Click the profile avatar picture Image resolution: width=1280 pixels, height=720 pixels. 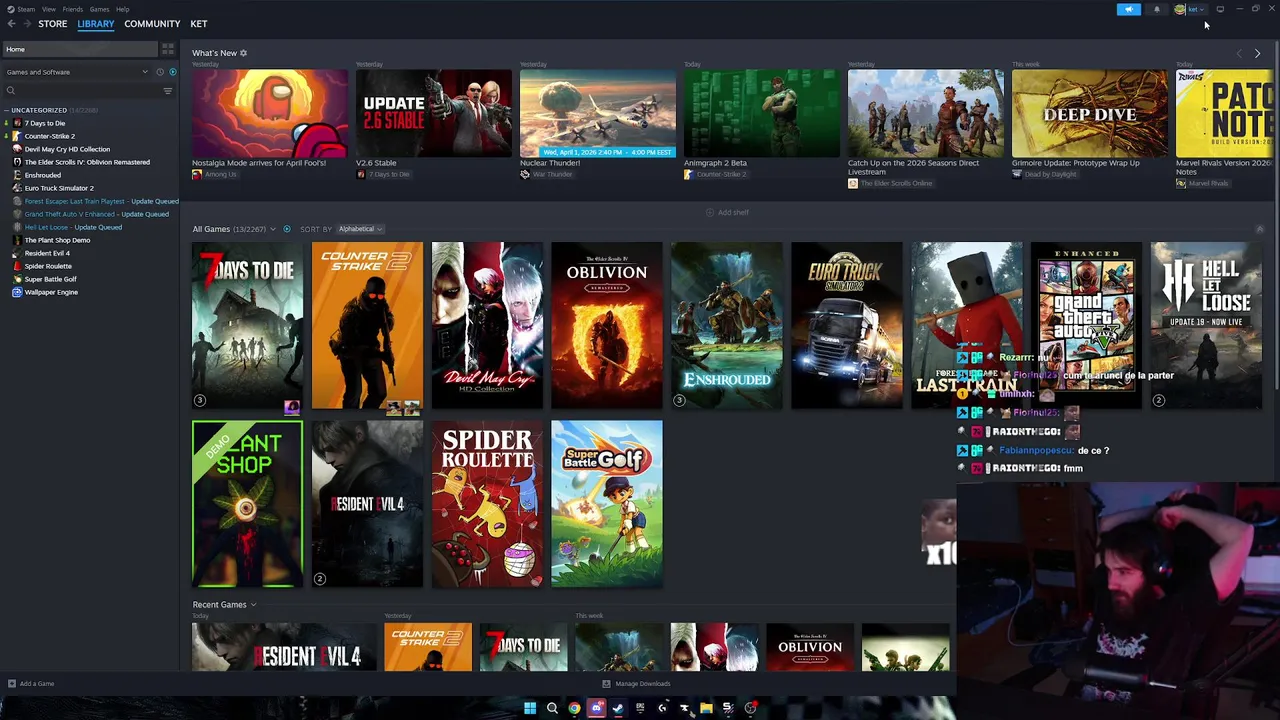coord(1180,9)
